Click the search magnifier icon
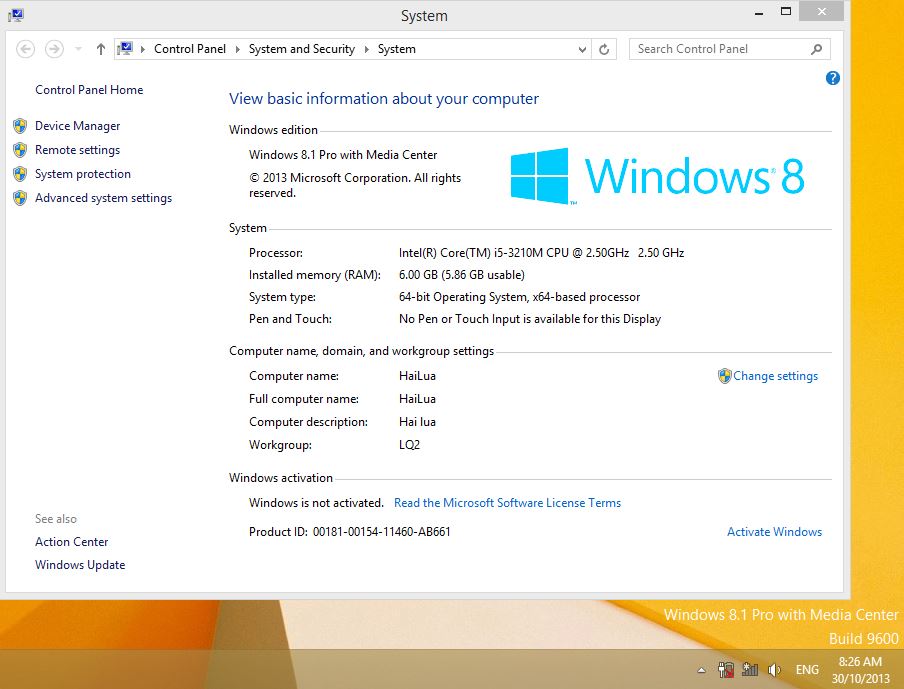The image size is (904, 689). point(816,49)
